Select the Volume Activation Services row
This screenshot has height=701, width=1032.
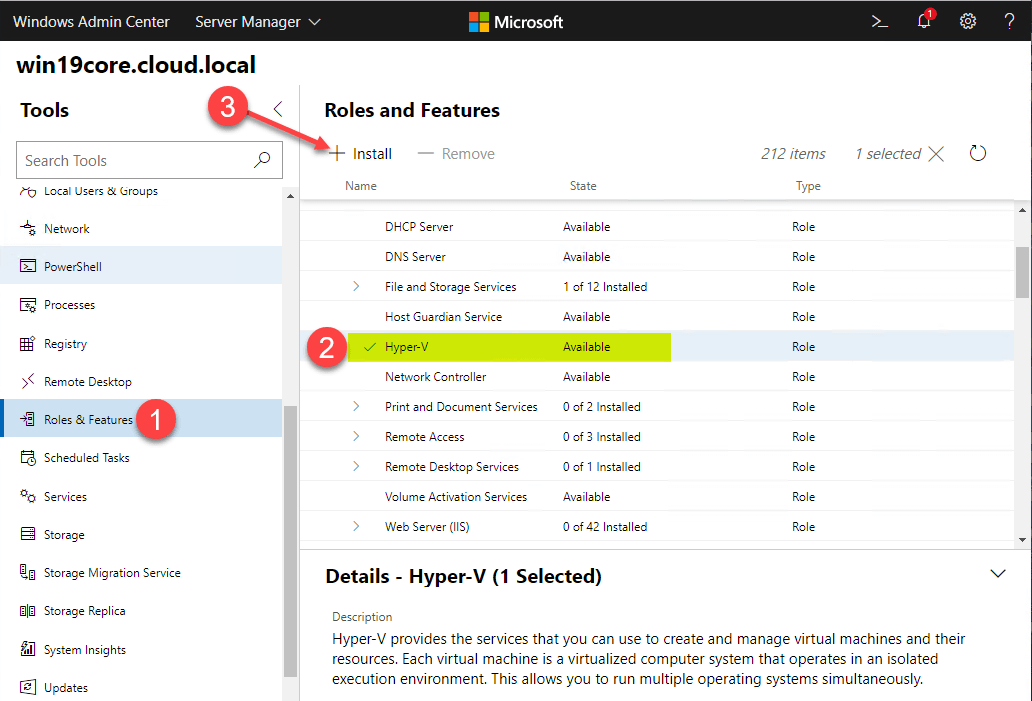pyautogui.click(x=657, y=496)
